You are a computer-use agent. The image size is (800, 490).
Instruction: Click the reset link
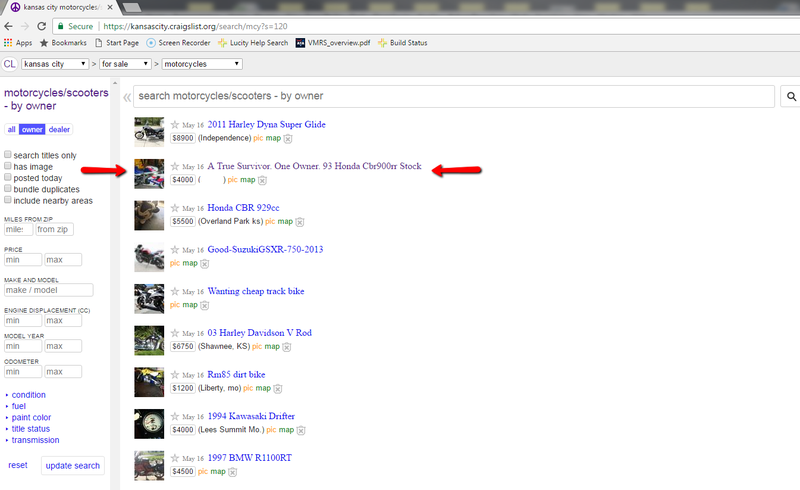18,465
